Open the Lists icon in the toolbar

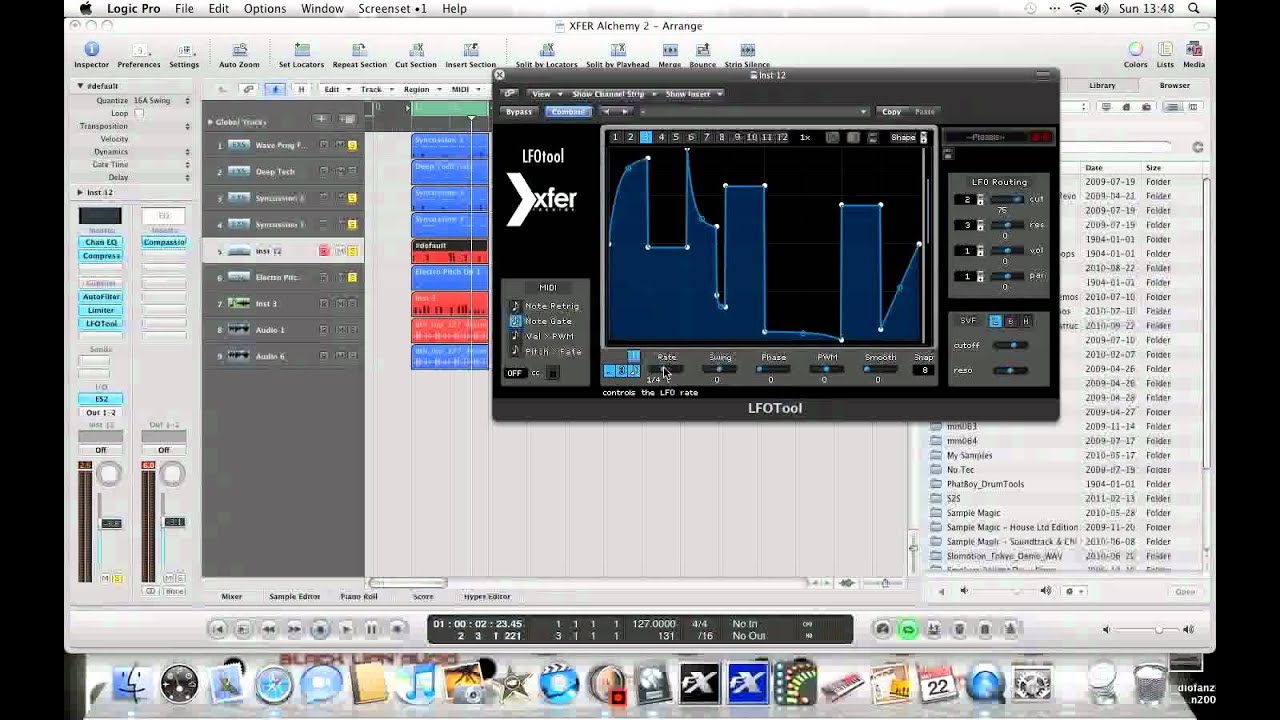(1165, 49)
